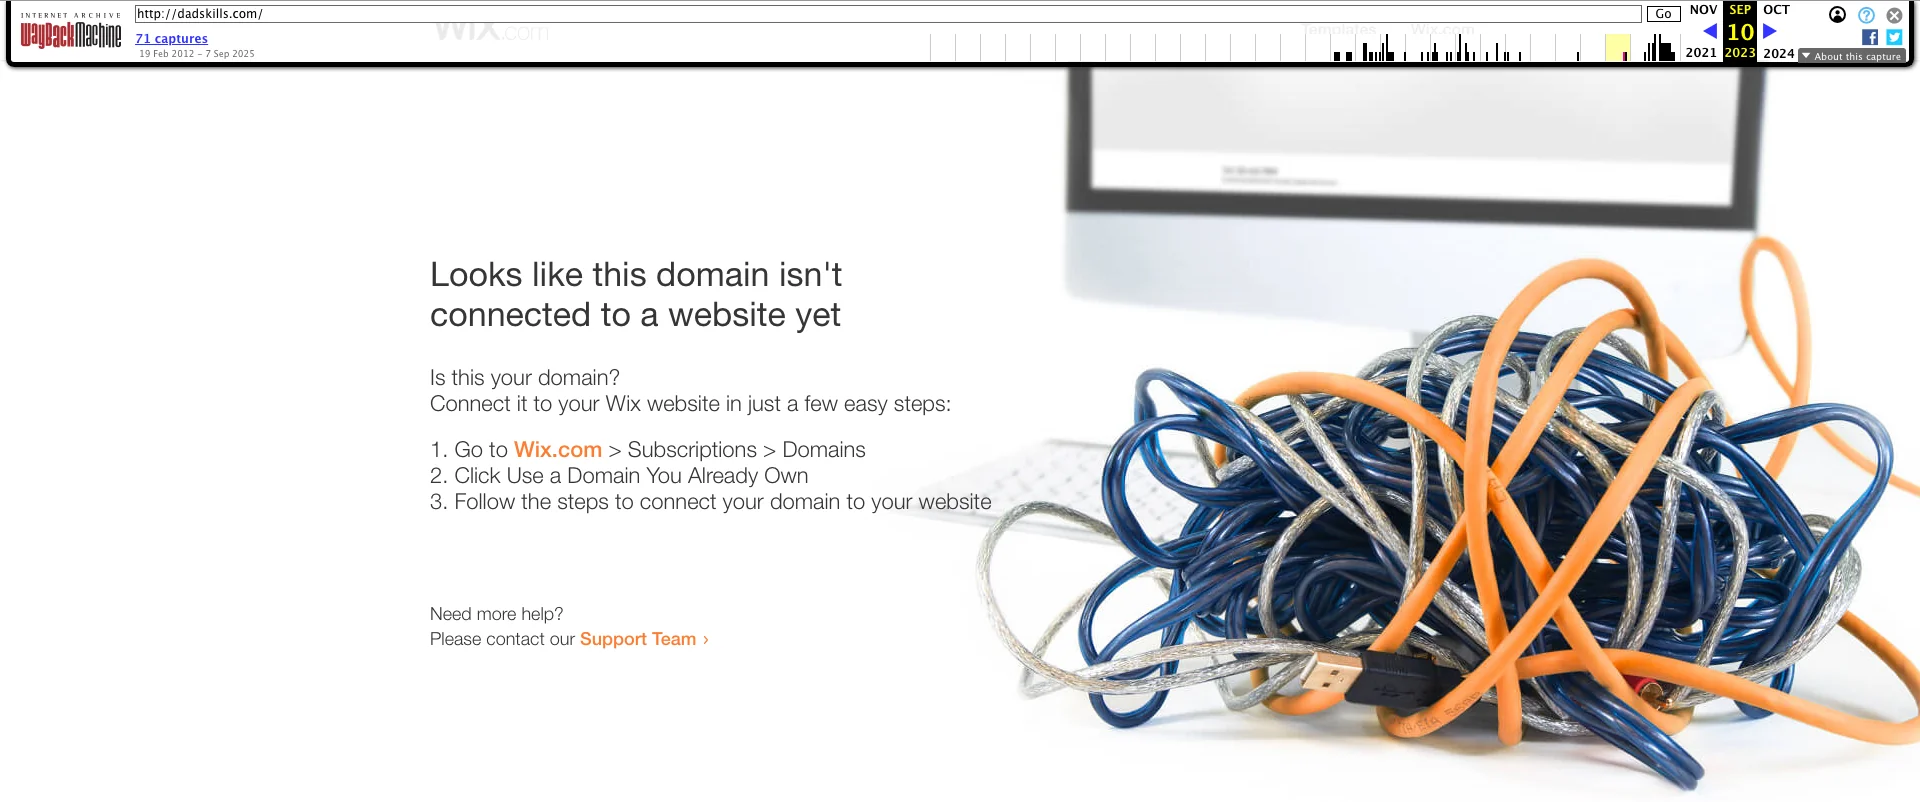This screenshot has height=802, width=1920.
Task: Open the Support Team link
Action: click(x=638, y=639)
